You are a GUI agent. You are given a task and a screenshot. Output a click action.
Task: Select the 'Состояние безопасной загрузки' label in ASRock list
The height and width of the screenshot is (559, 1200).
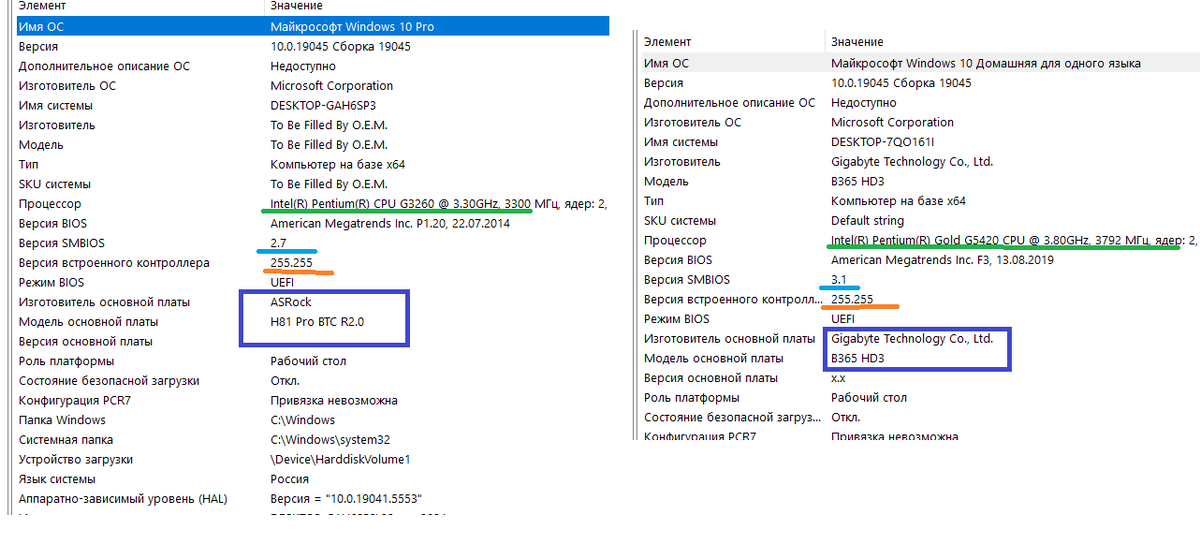pos(109,381)
